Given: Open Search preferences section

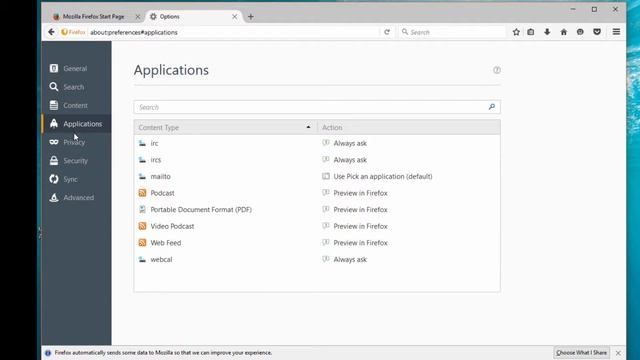Looking at the screenshot, I should [x=76, y=87].
